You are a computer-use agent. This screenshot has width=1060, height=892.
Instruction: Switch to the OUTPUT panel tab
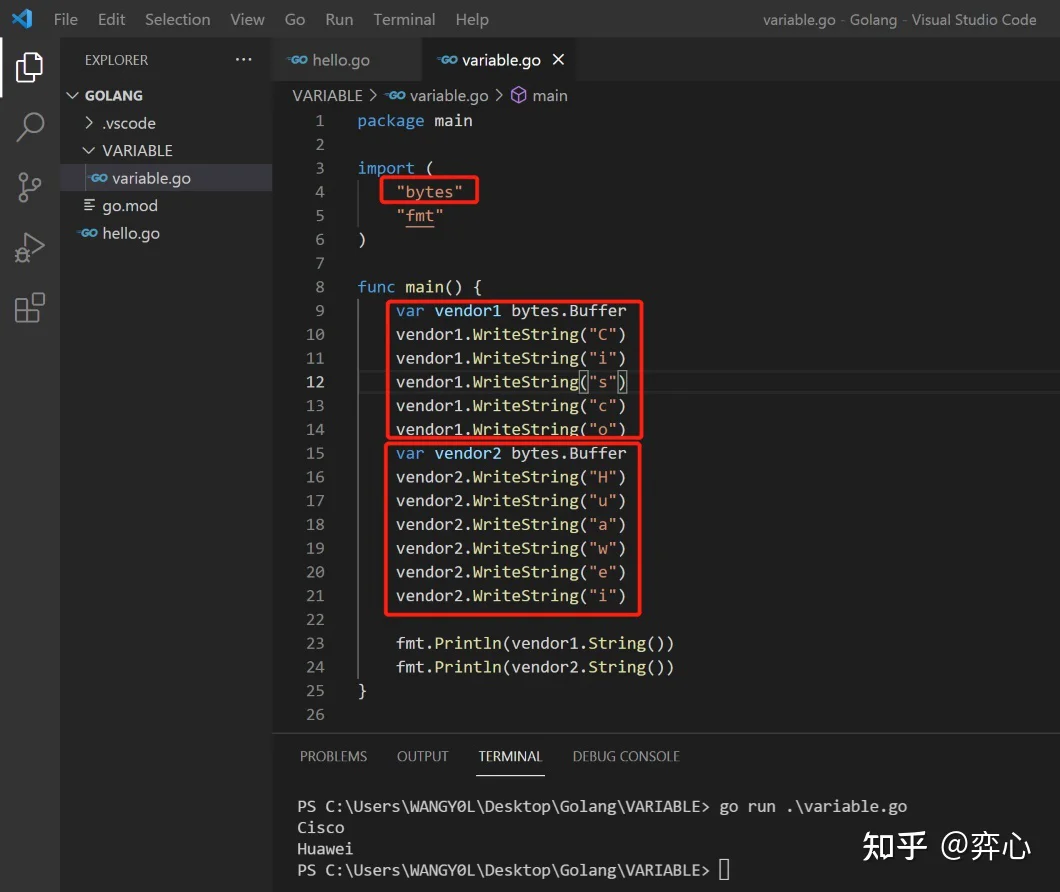coord(423,756)
